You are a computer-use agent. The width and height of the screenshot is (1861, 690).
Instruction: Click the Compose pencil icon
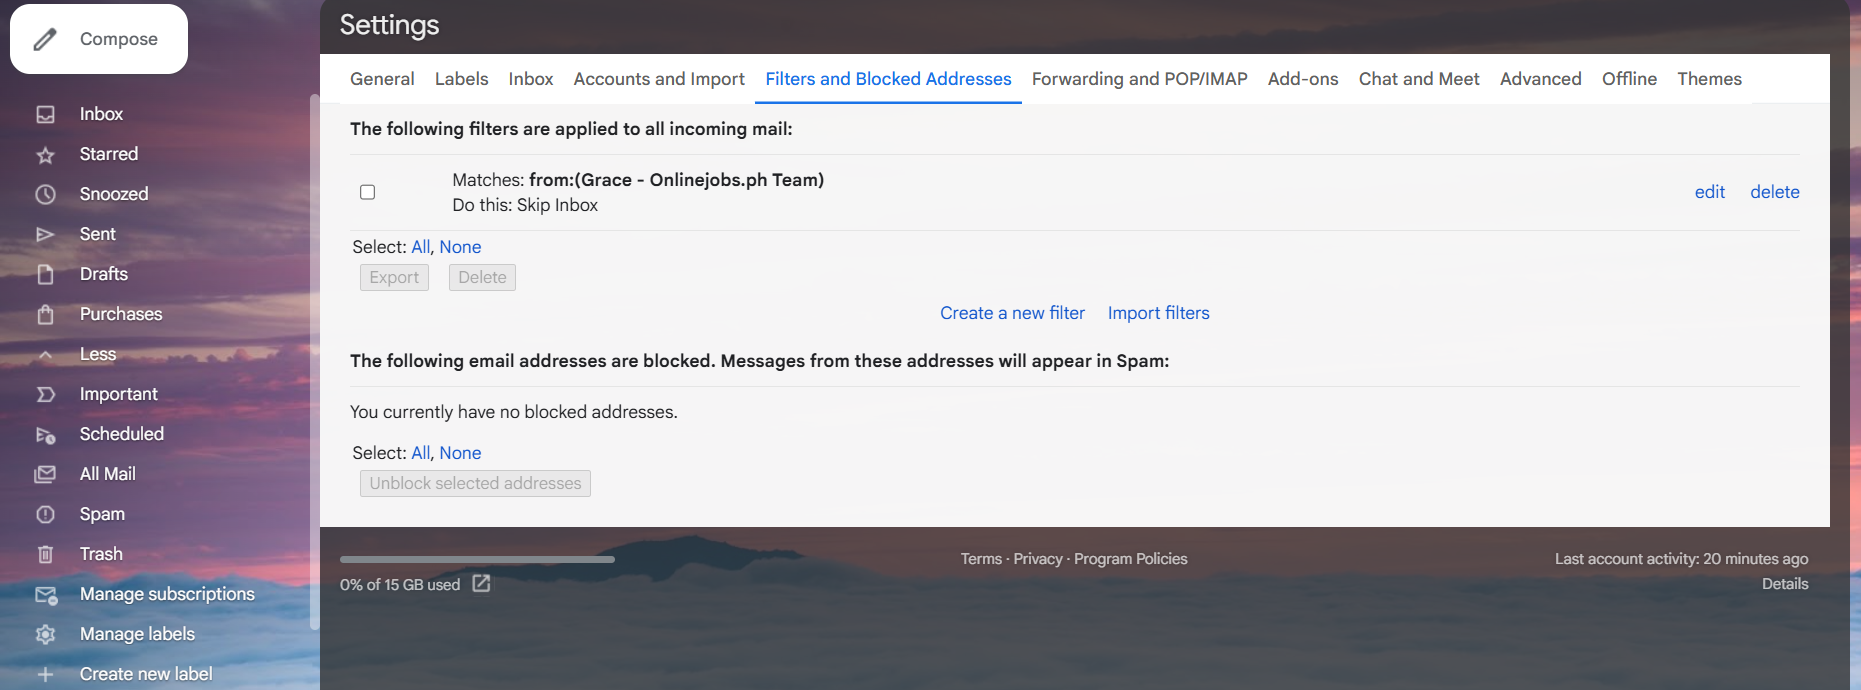point(45,39)
